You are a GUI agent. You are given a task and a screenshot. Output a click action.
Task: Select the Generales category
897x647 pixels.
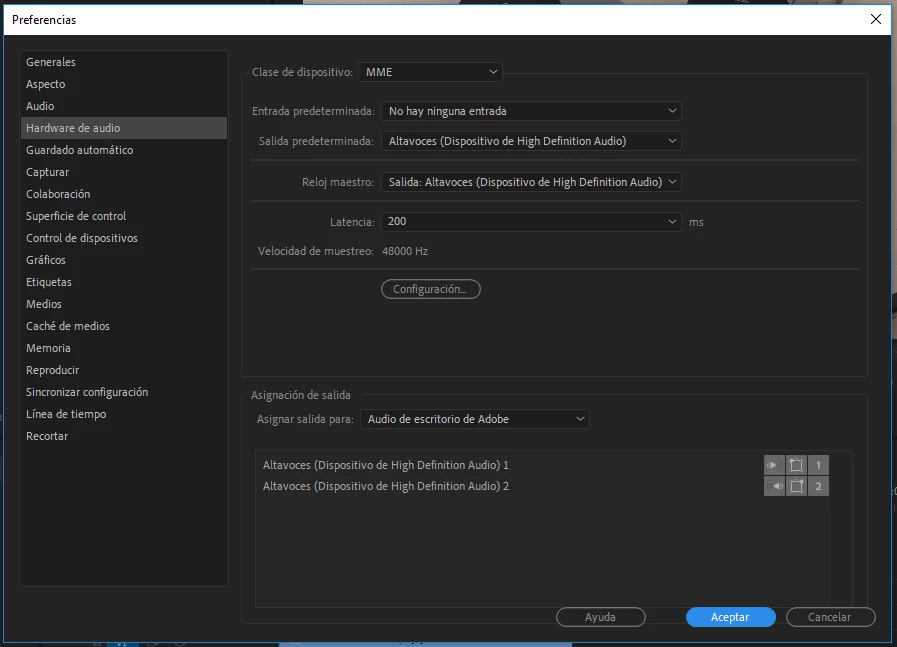pyautogui.click(x=124, y=62)
